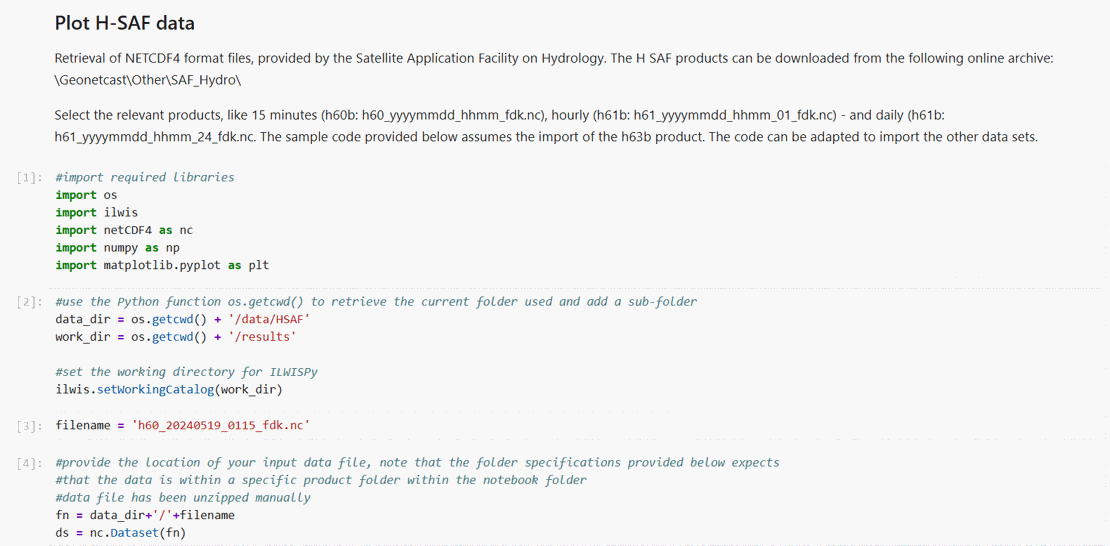Click the "Plot H-SAF data" heading
This screenshot has height=546, width=1110.
point(125,23)
